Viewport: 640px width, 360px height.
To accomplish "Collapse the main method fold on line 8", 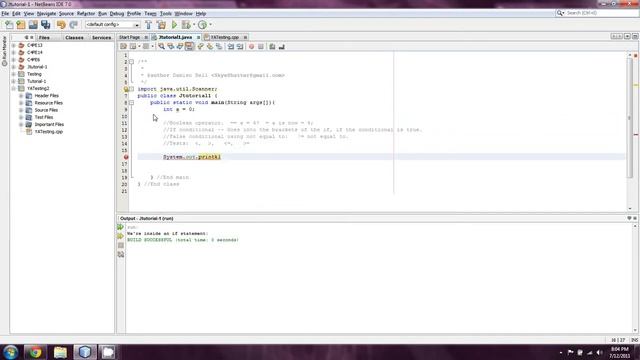I will [131, 102].
